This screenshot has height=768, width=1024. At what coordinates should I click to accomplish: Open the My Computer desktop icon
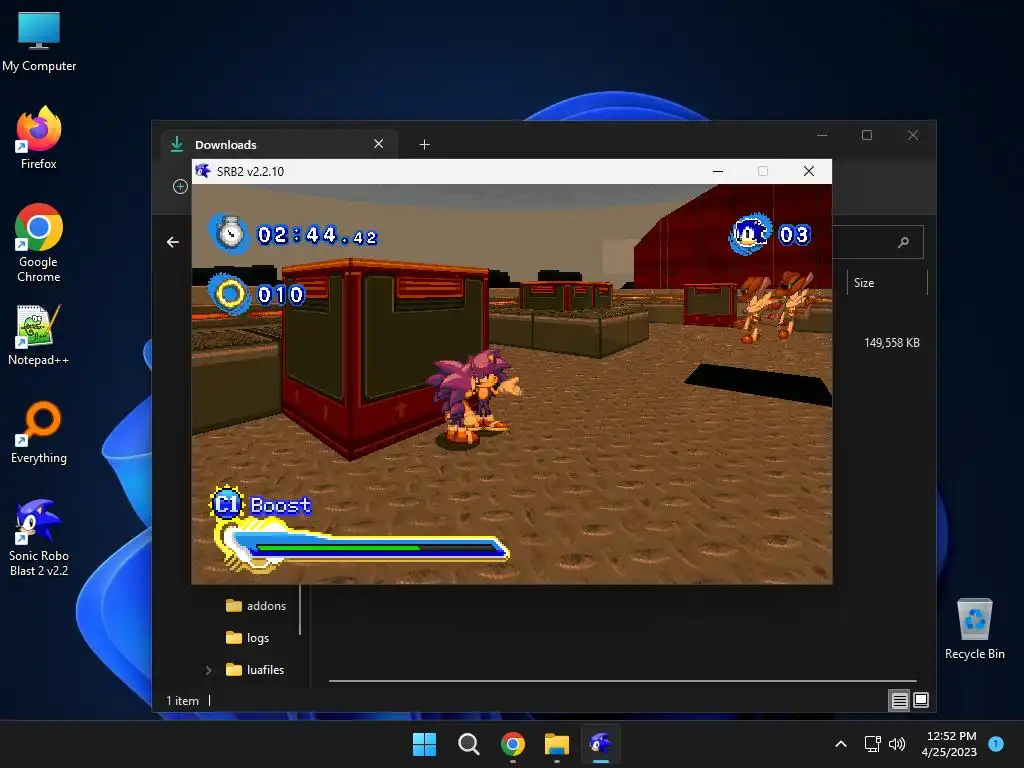(x=39, y=42)
